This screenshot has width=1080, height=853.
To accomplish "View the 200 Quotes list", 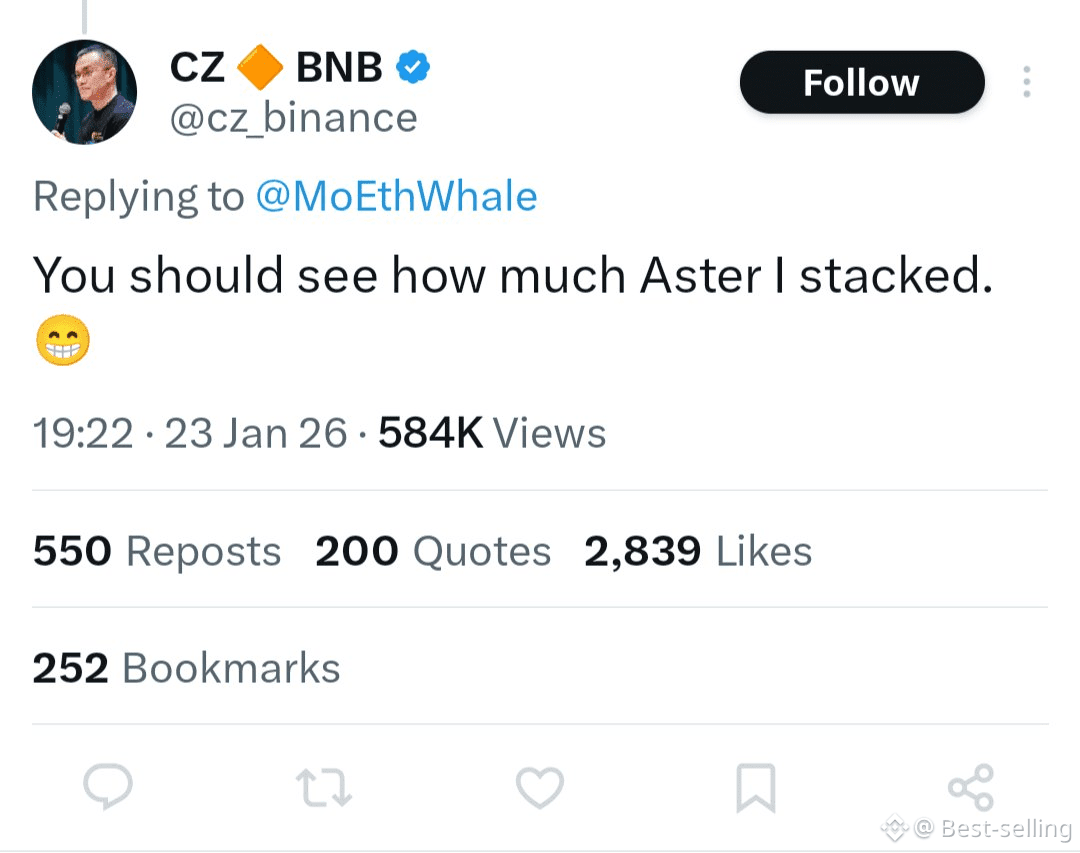I will [433, 551].
